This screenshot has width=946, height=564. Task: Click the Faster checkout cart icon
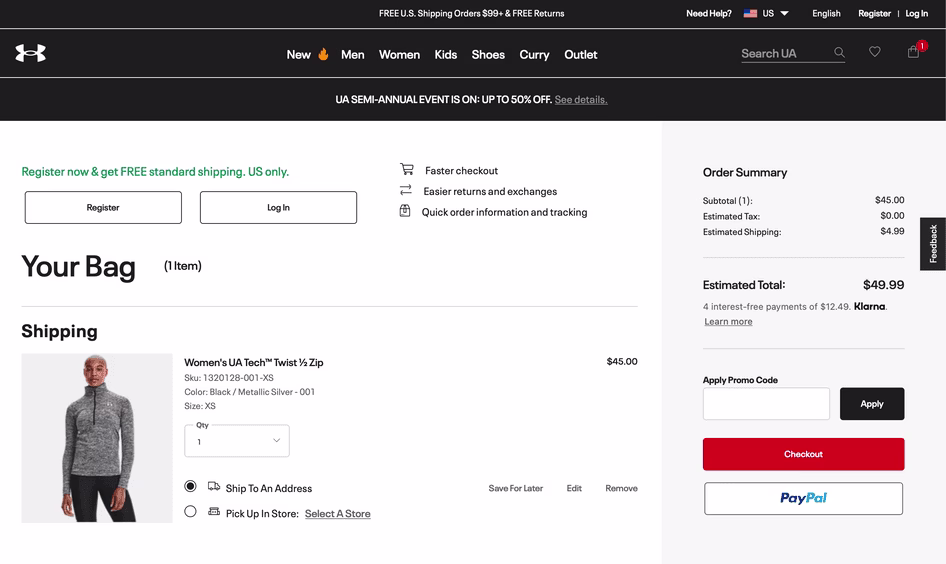click(407, 170)
